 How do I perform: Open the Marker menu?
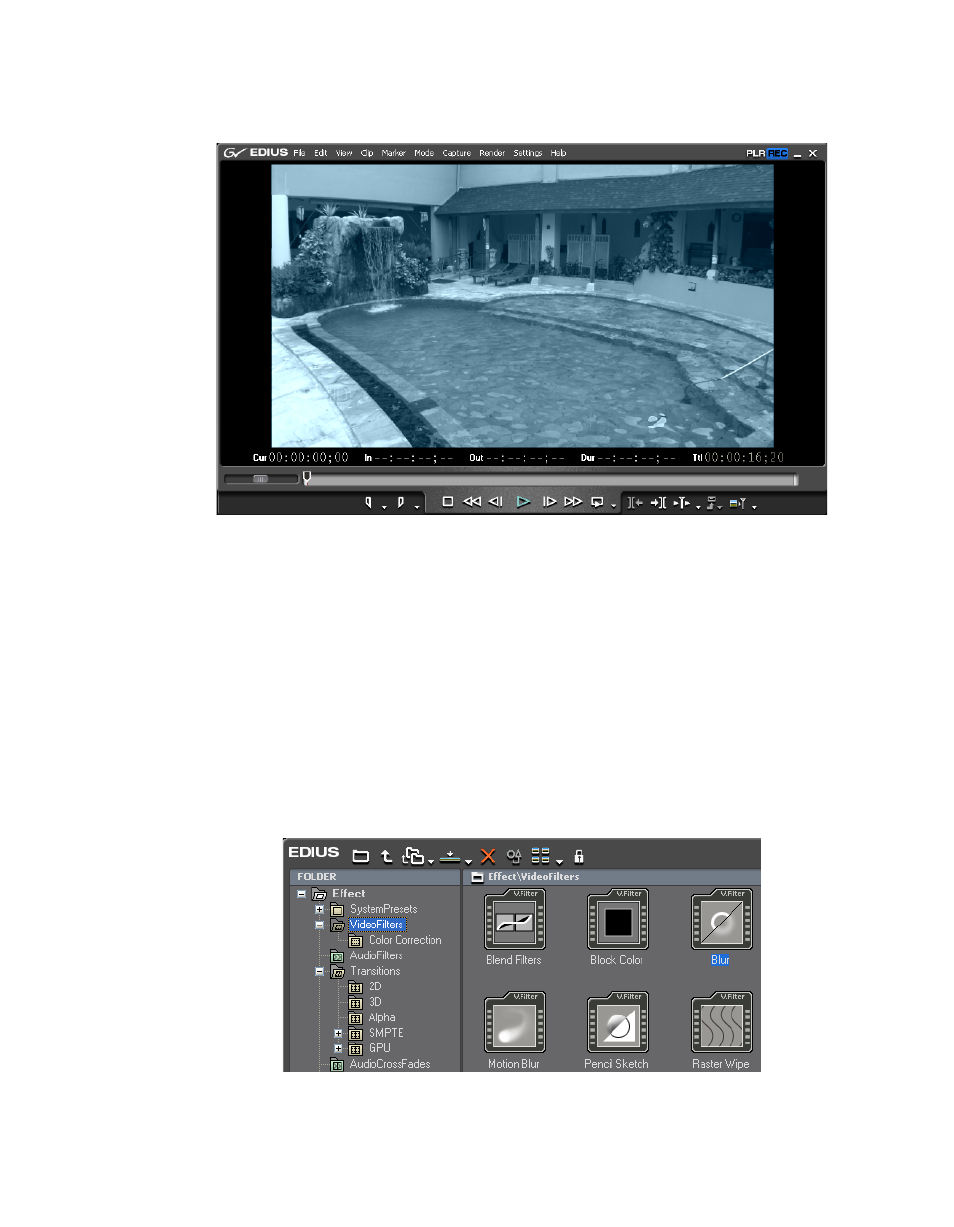[x=393, y=153]
